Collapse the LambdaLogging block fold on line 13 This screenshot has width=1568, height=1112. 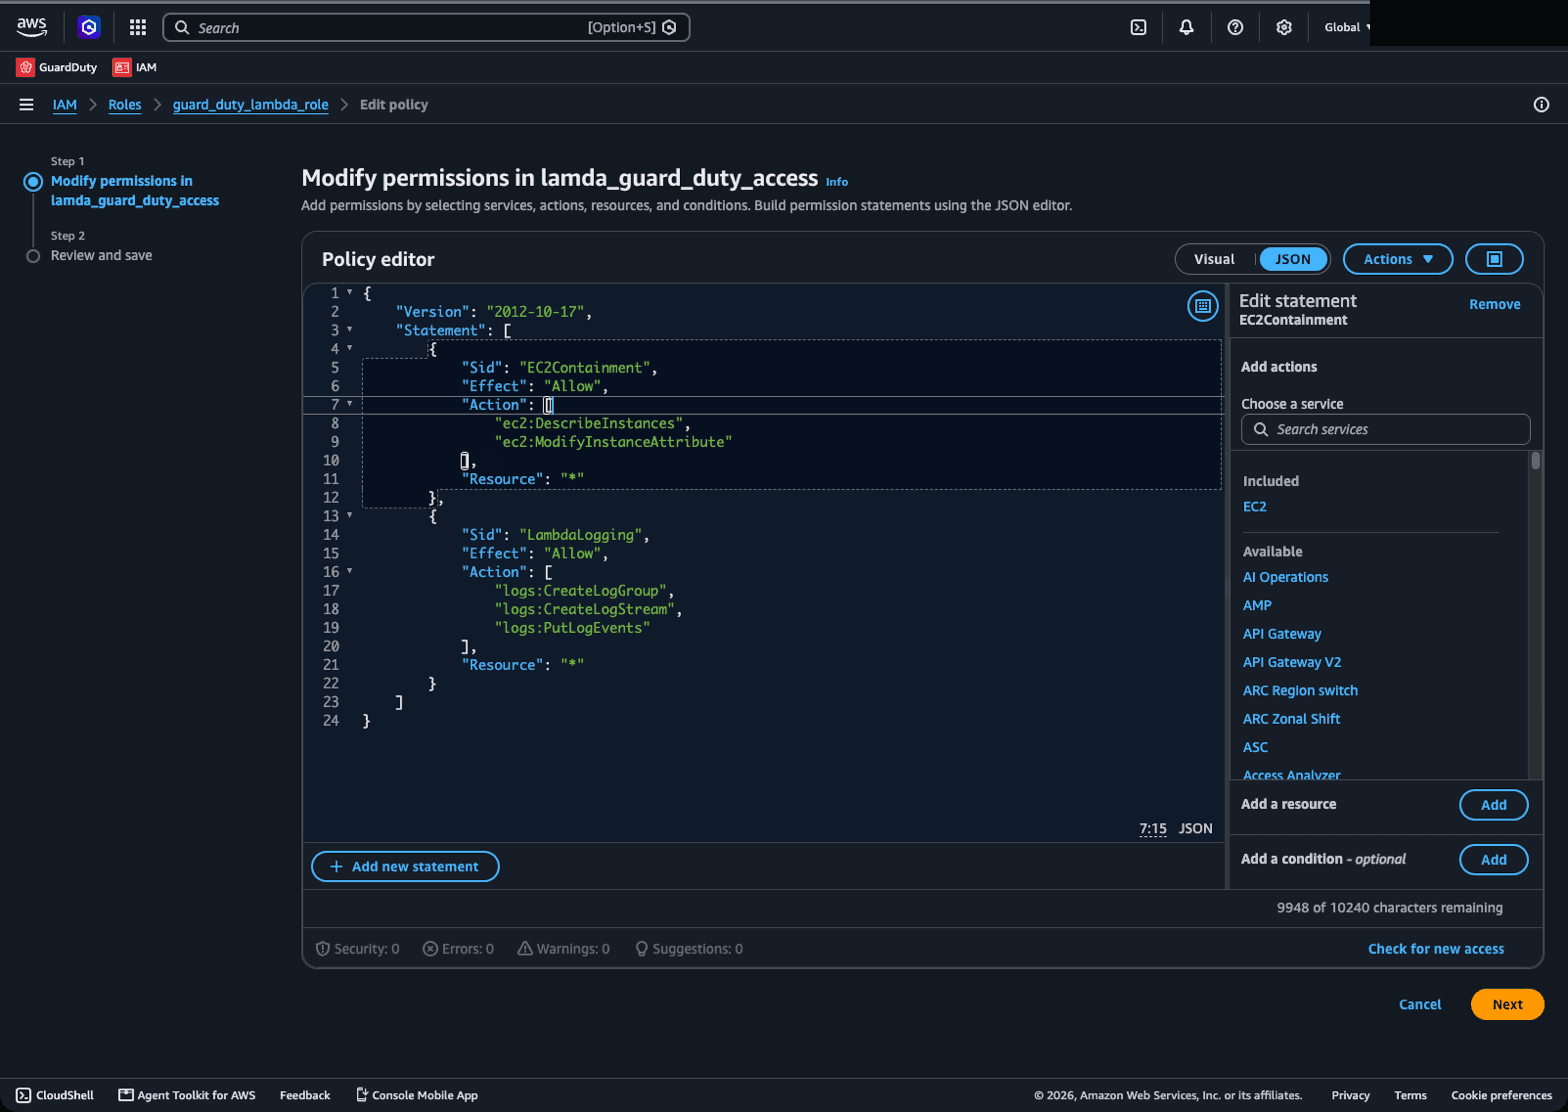[x=349, y=515]
